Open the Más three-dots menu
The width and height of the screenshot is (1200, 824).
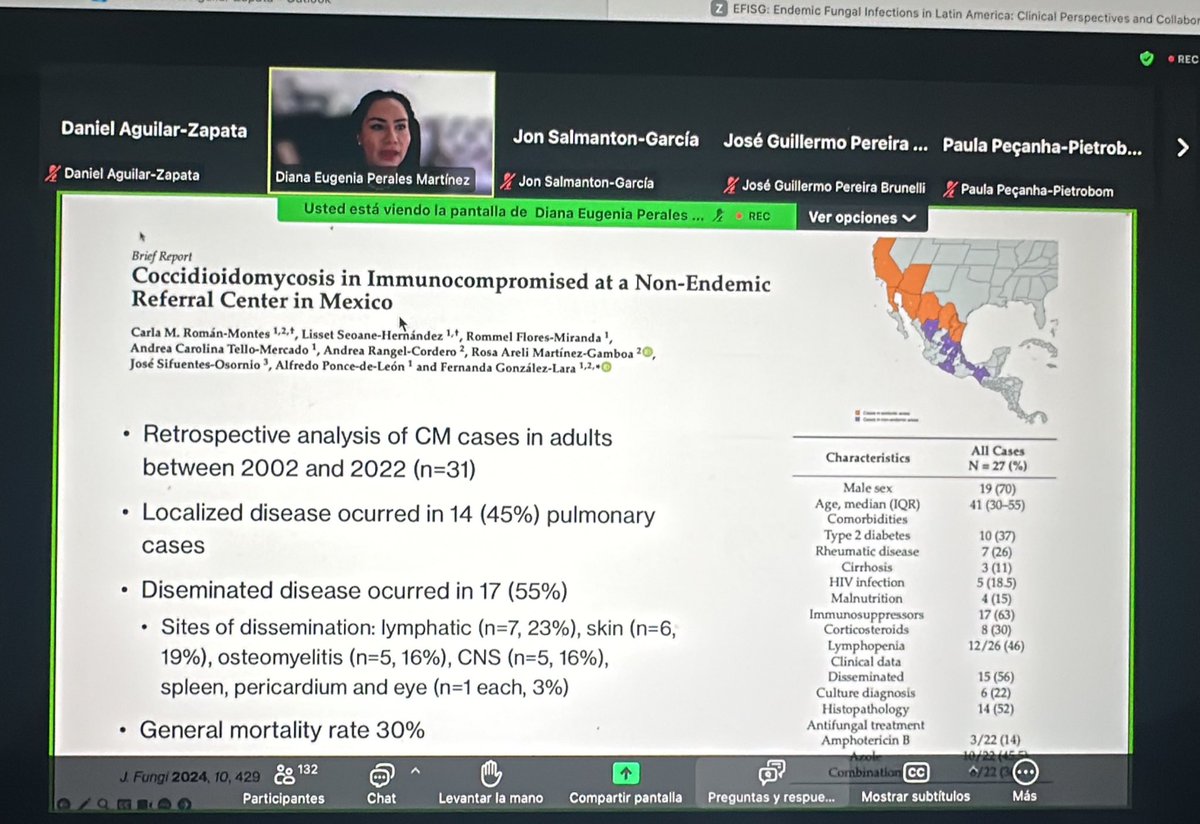1024,772
